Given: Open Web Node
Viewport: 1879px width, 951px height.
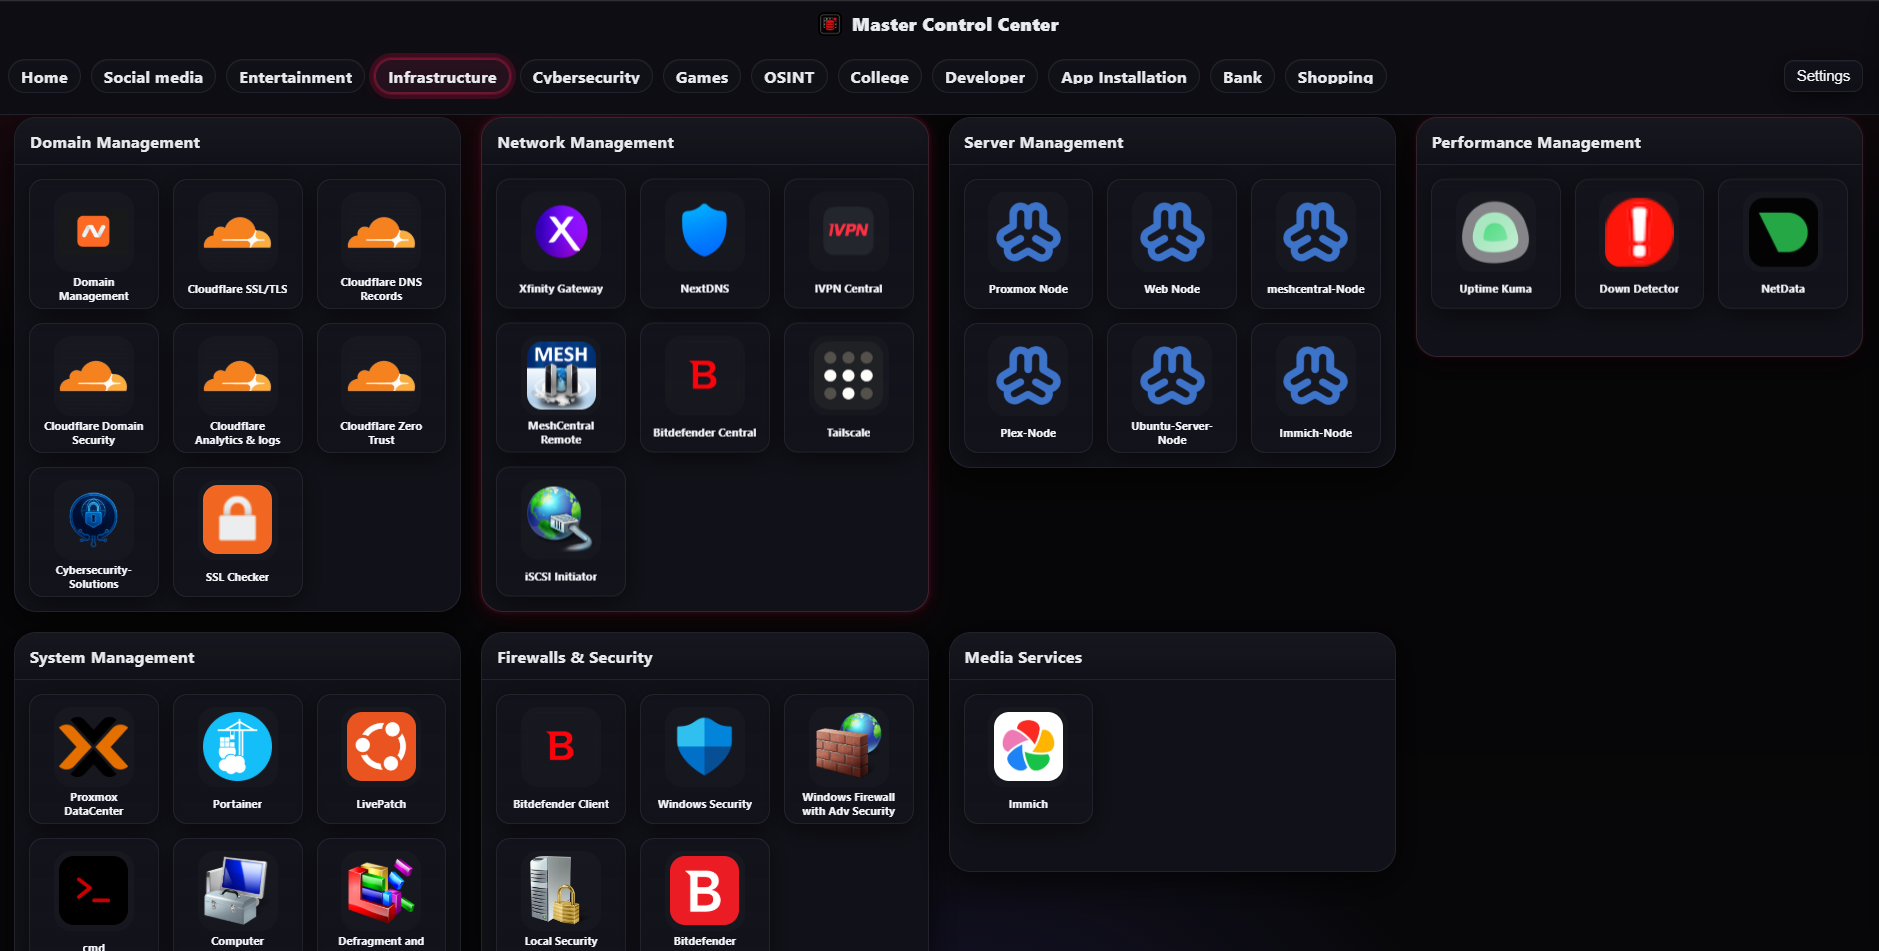Looking at the screenshot, I should tap(1172, 244).
